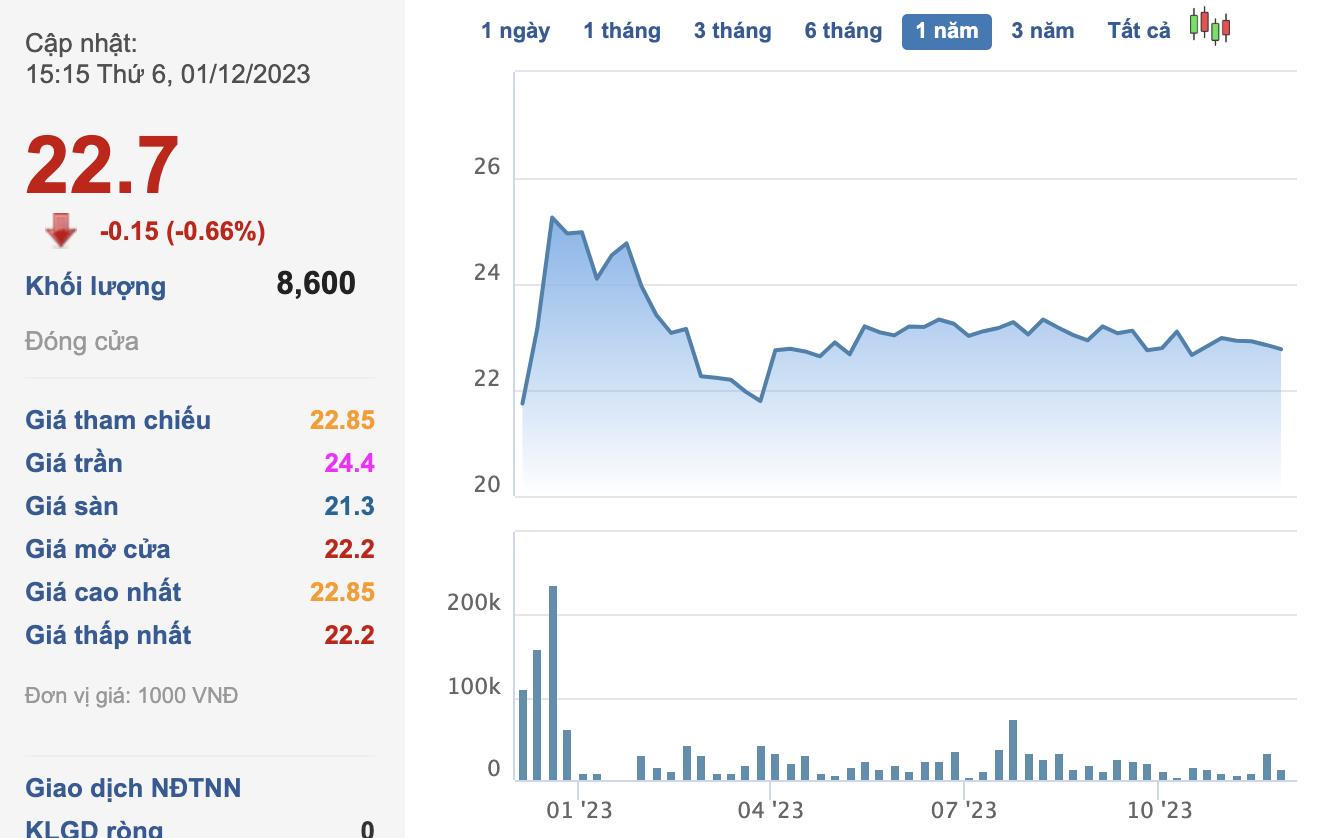
Task: Open the 3 năm chart range
Action: [1042, 31]
